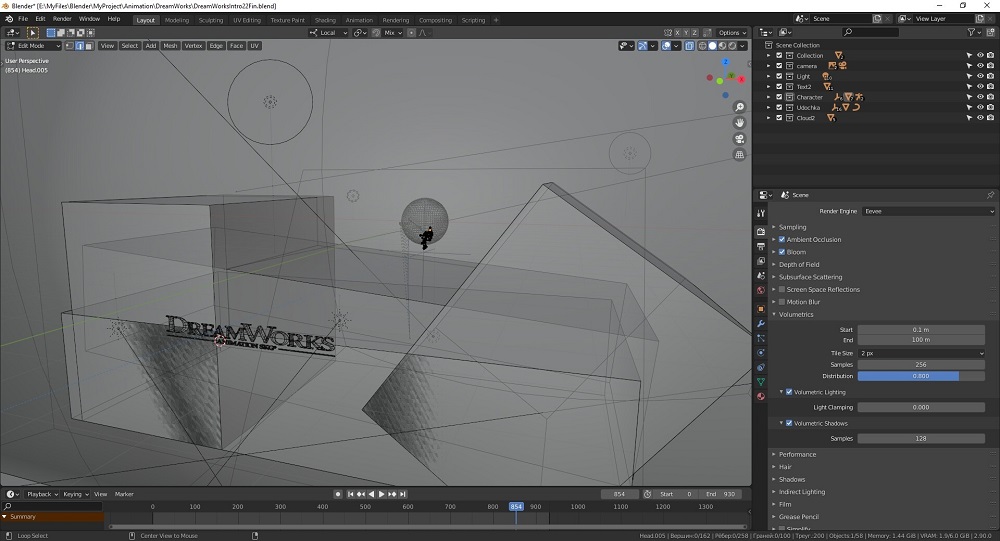
Task: Select the face select mode icon
Action: tap(89, 46)
